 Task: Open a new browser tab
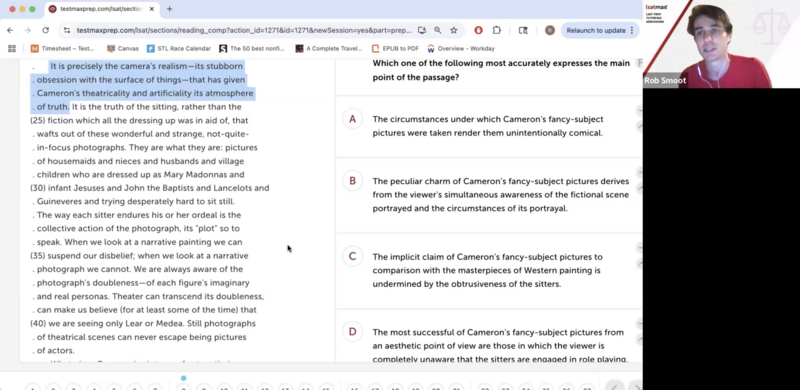pyautogui.click(x=169, y=9)
